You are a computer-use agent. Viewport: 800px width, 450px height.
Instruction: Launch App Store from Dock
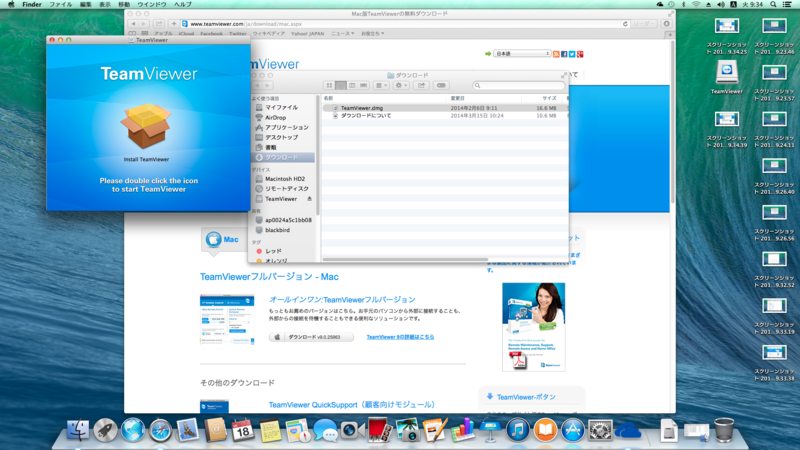[572, 430]
